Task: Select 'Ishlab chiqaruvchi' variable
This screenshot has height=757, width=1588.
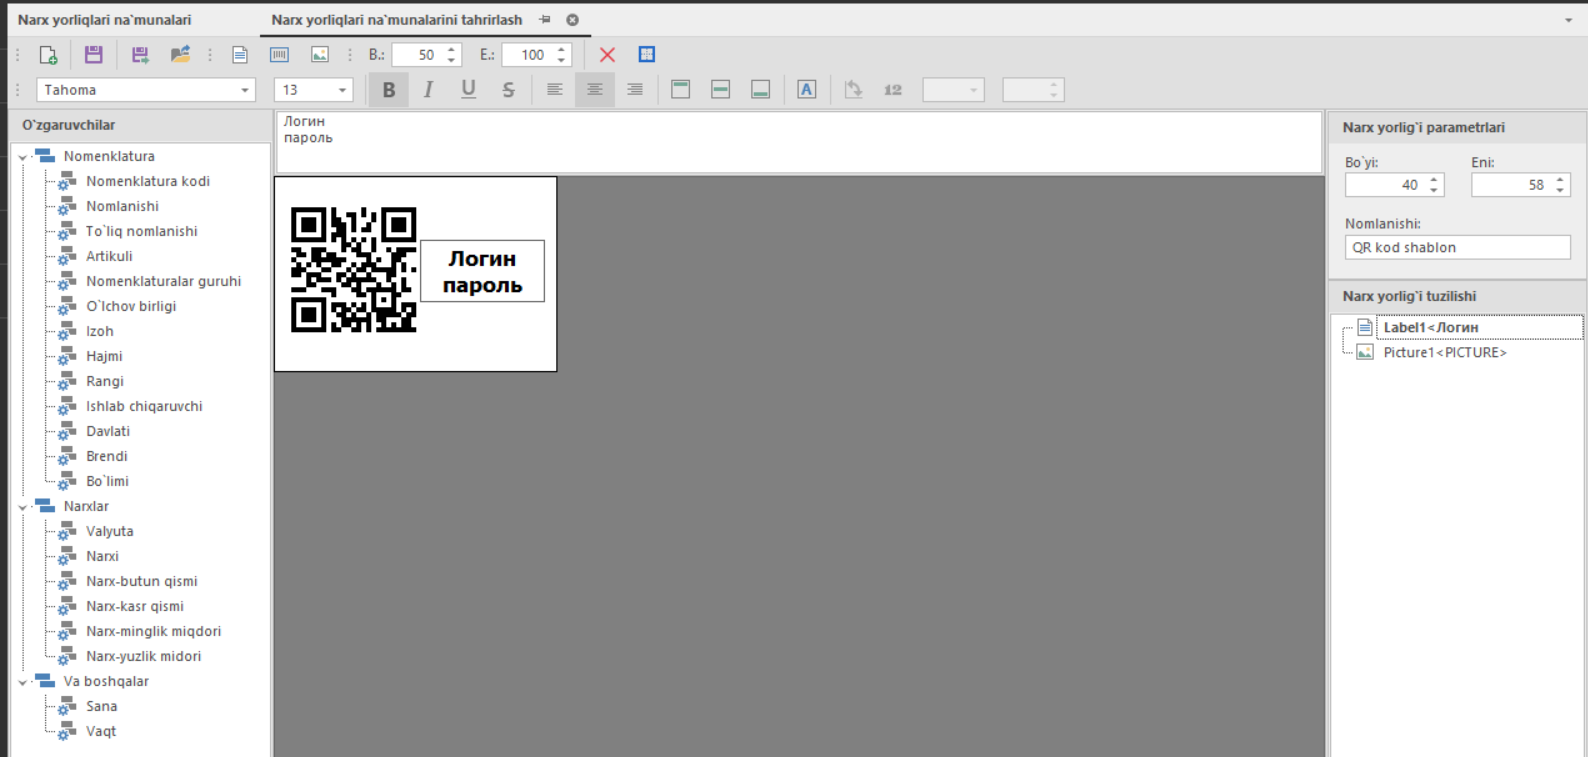Action: [x=144, y=406]
